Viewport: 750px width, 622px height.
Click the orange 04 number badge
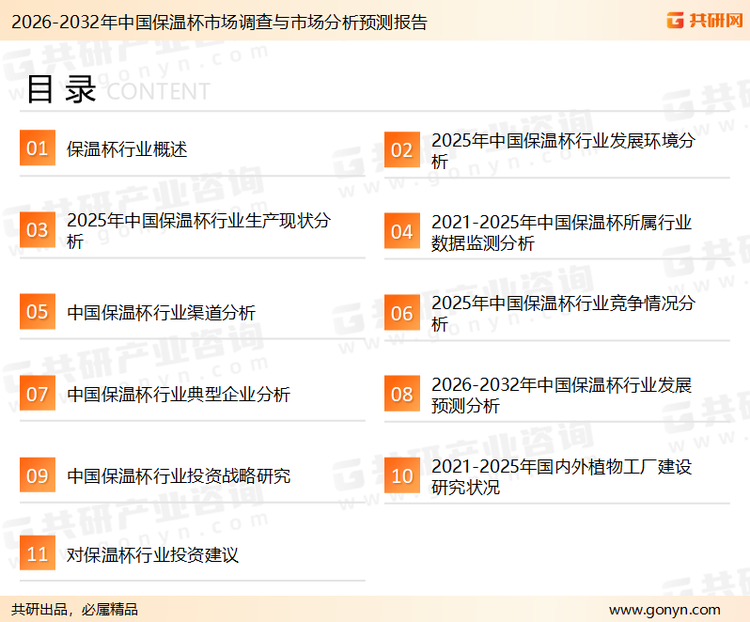click(x=402, y=231)
